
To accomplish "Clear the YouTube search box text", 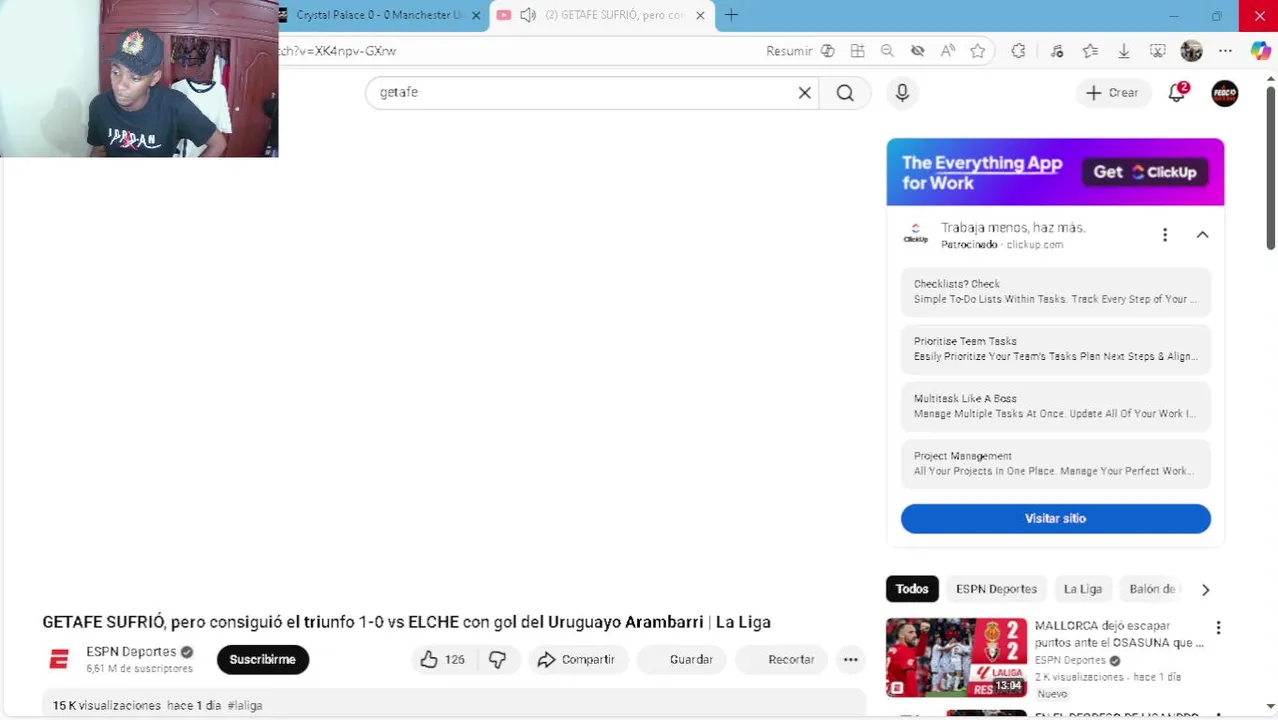I will [x=804, y=93].
